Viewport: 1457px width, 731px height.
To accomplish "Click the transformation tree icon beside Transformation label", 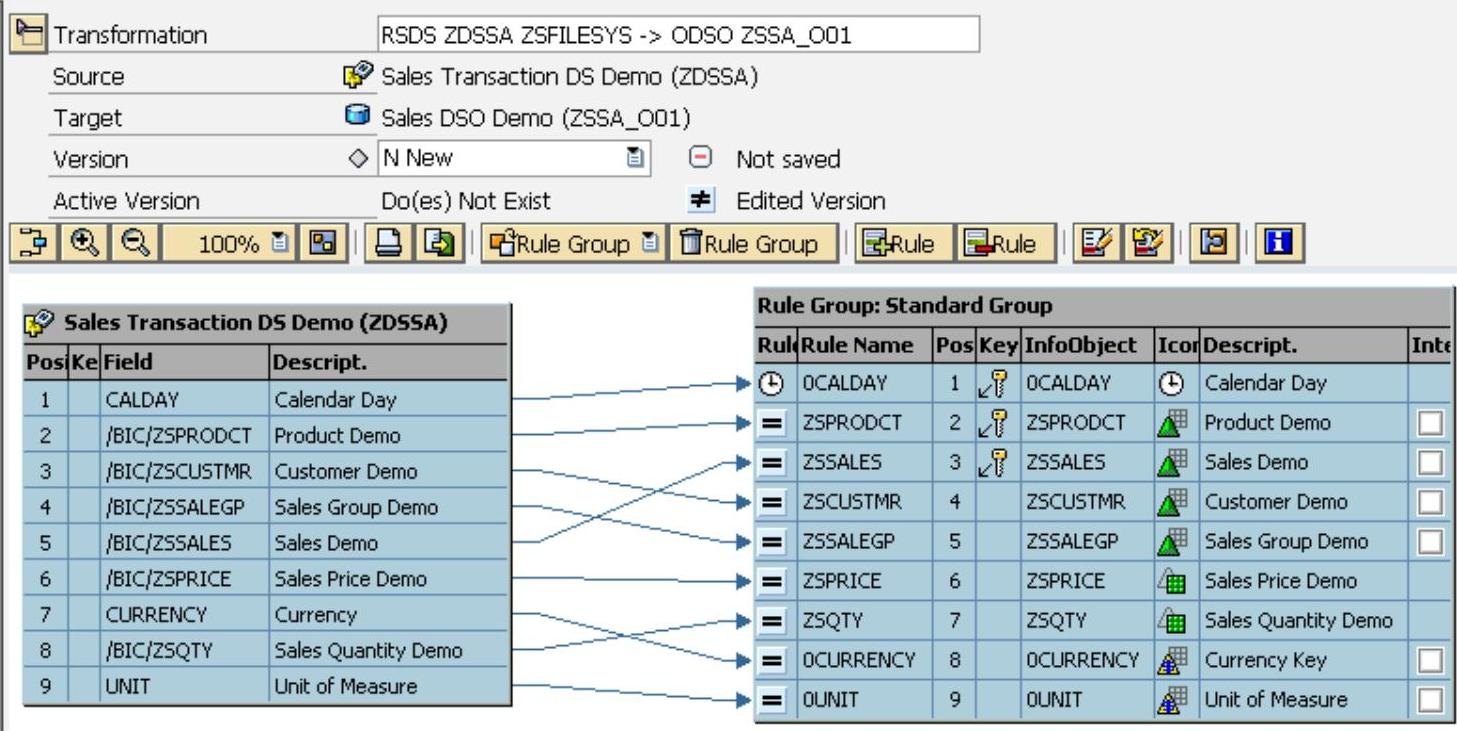I will tap(28, 33).
